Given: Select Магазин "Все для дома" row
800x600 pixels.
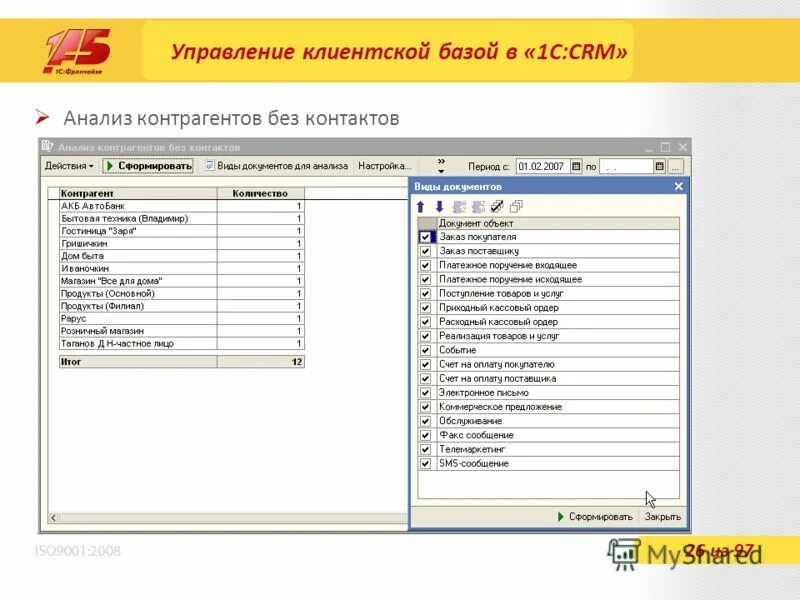Looking at the screenshot, I should tap(182, 281).
